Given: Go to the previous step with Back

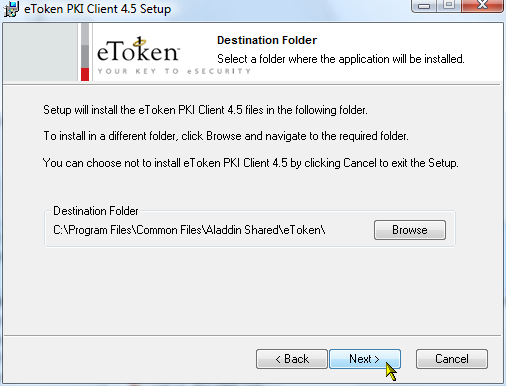Looking at the screenshot, I should (x=292, y=359).
